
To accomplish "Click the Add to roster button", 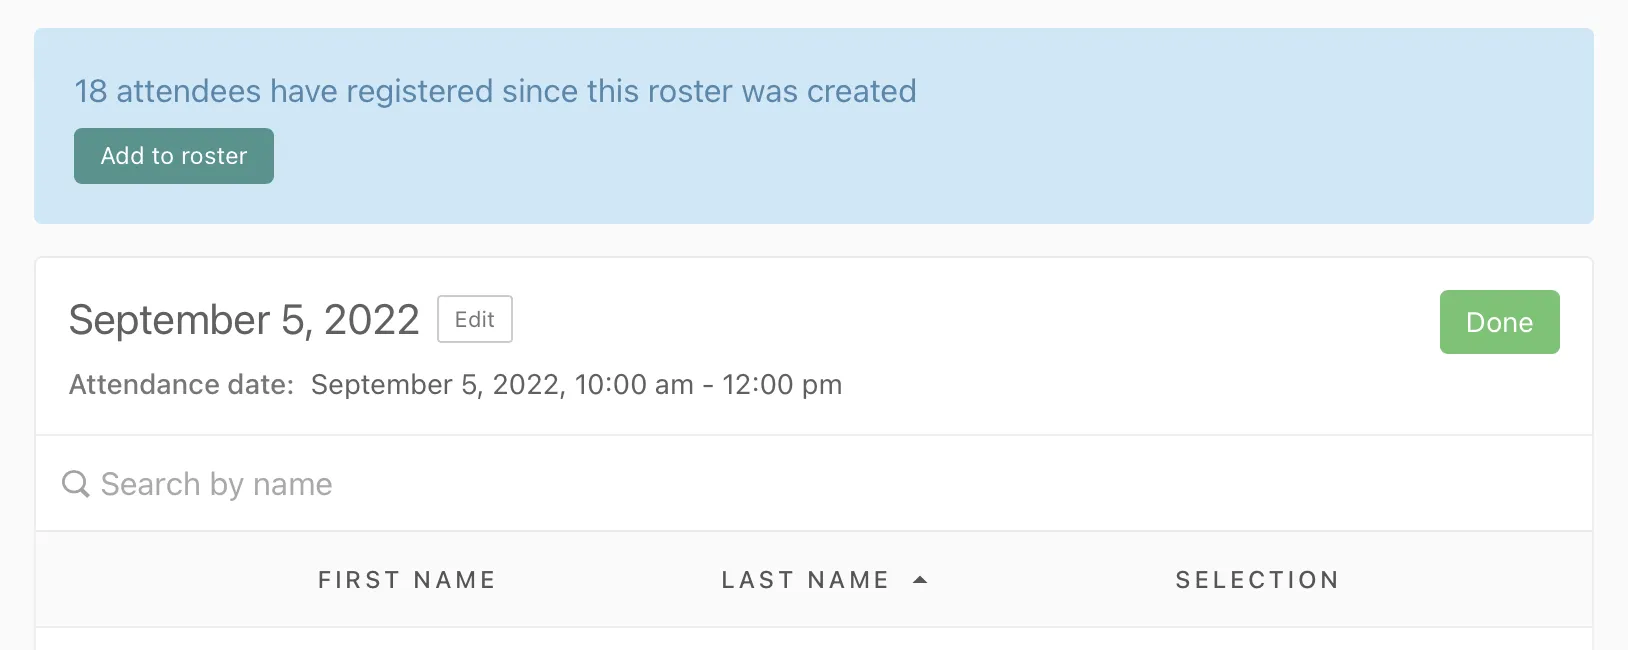I will [x=173, y=156].
